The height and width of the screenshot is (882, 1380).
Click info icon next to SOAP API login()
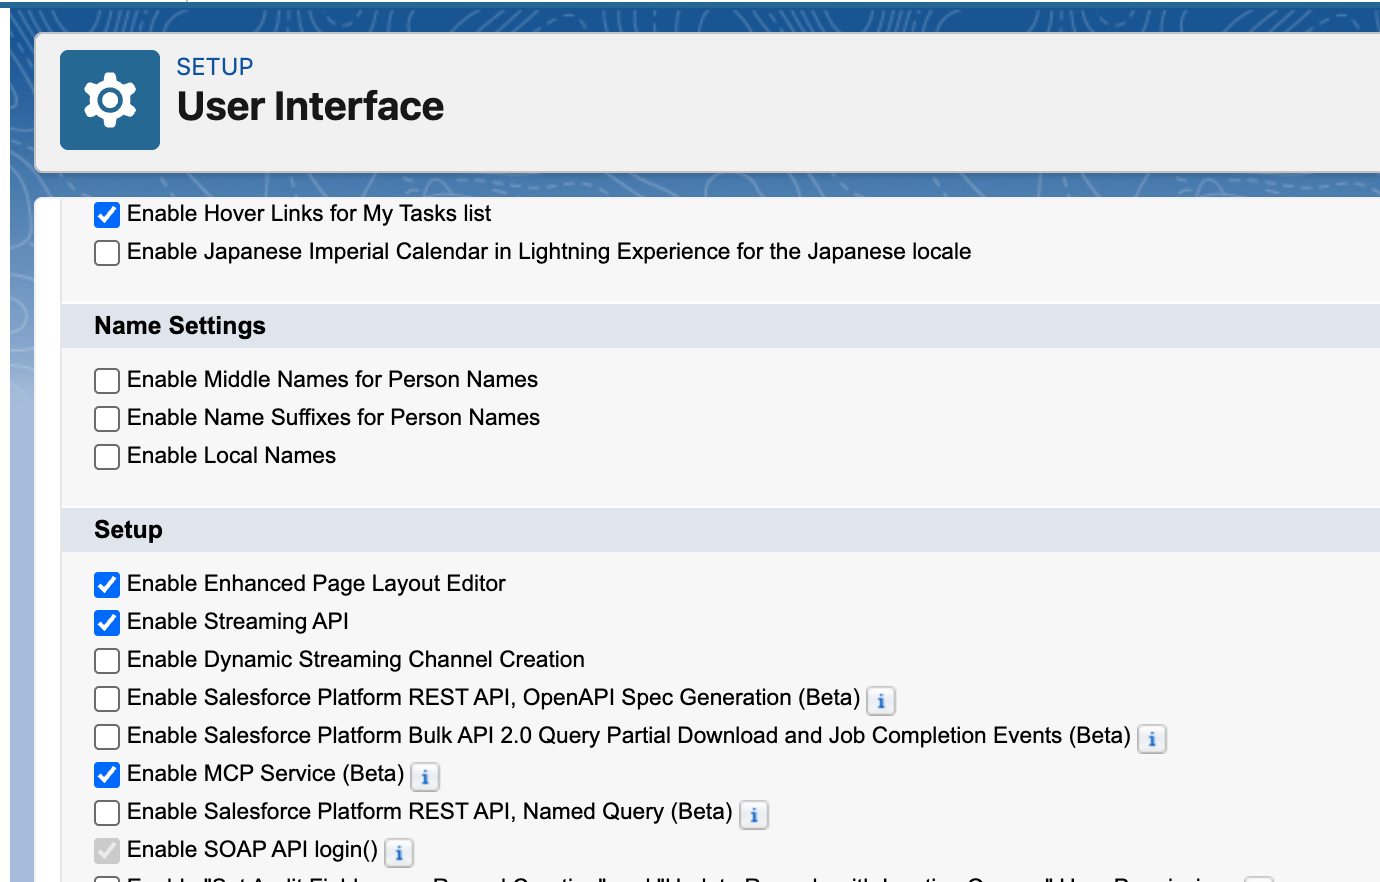[399, 852]
